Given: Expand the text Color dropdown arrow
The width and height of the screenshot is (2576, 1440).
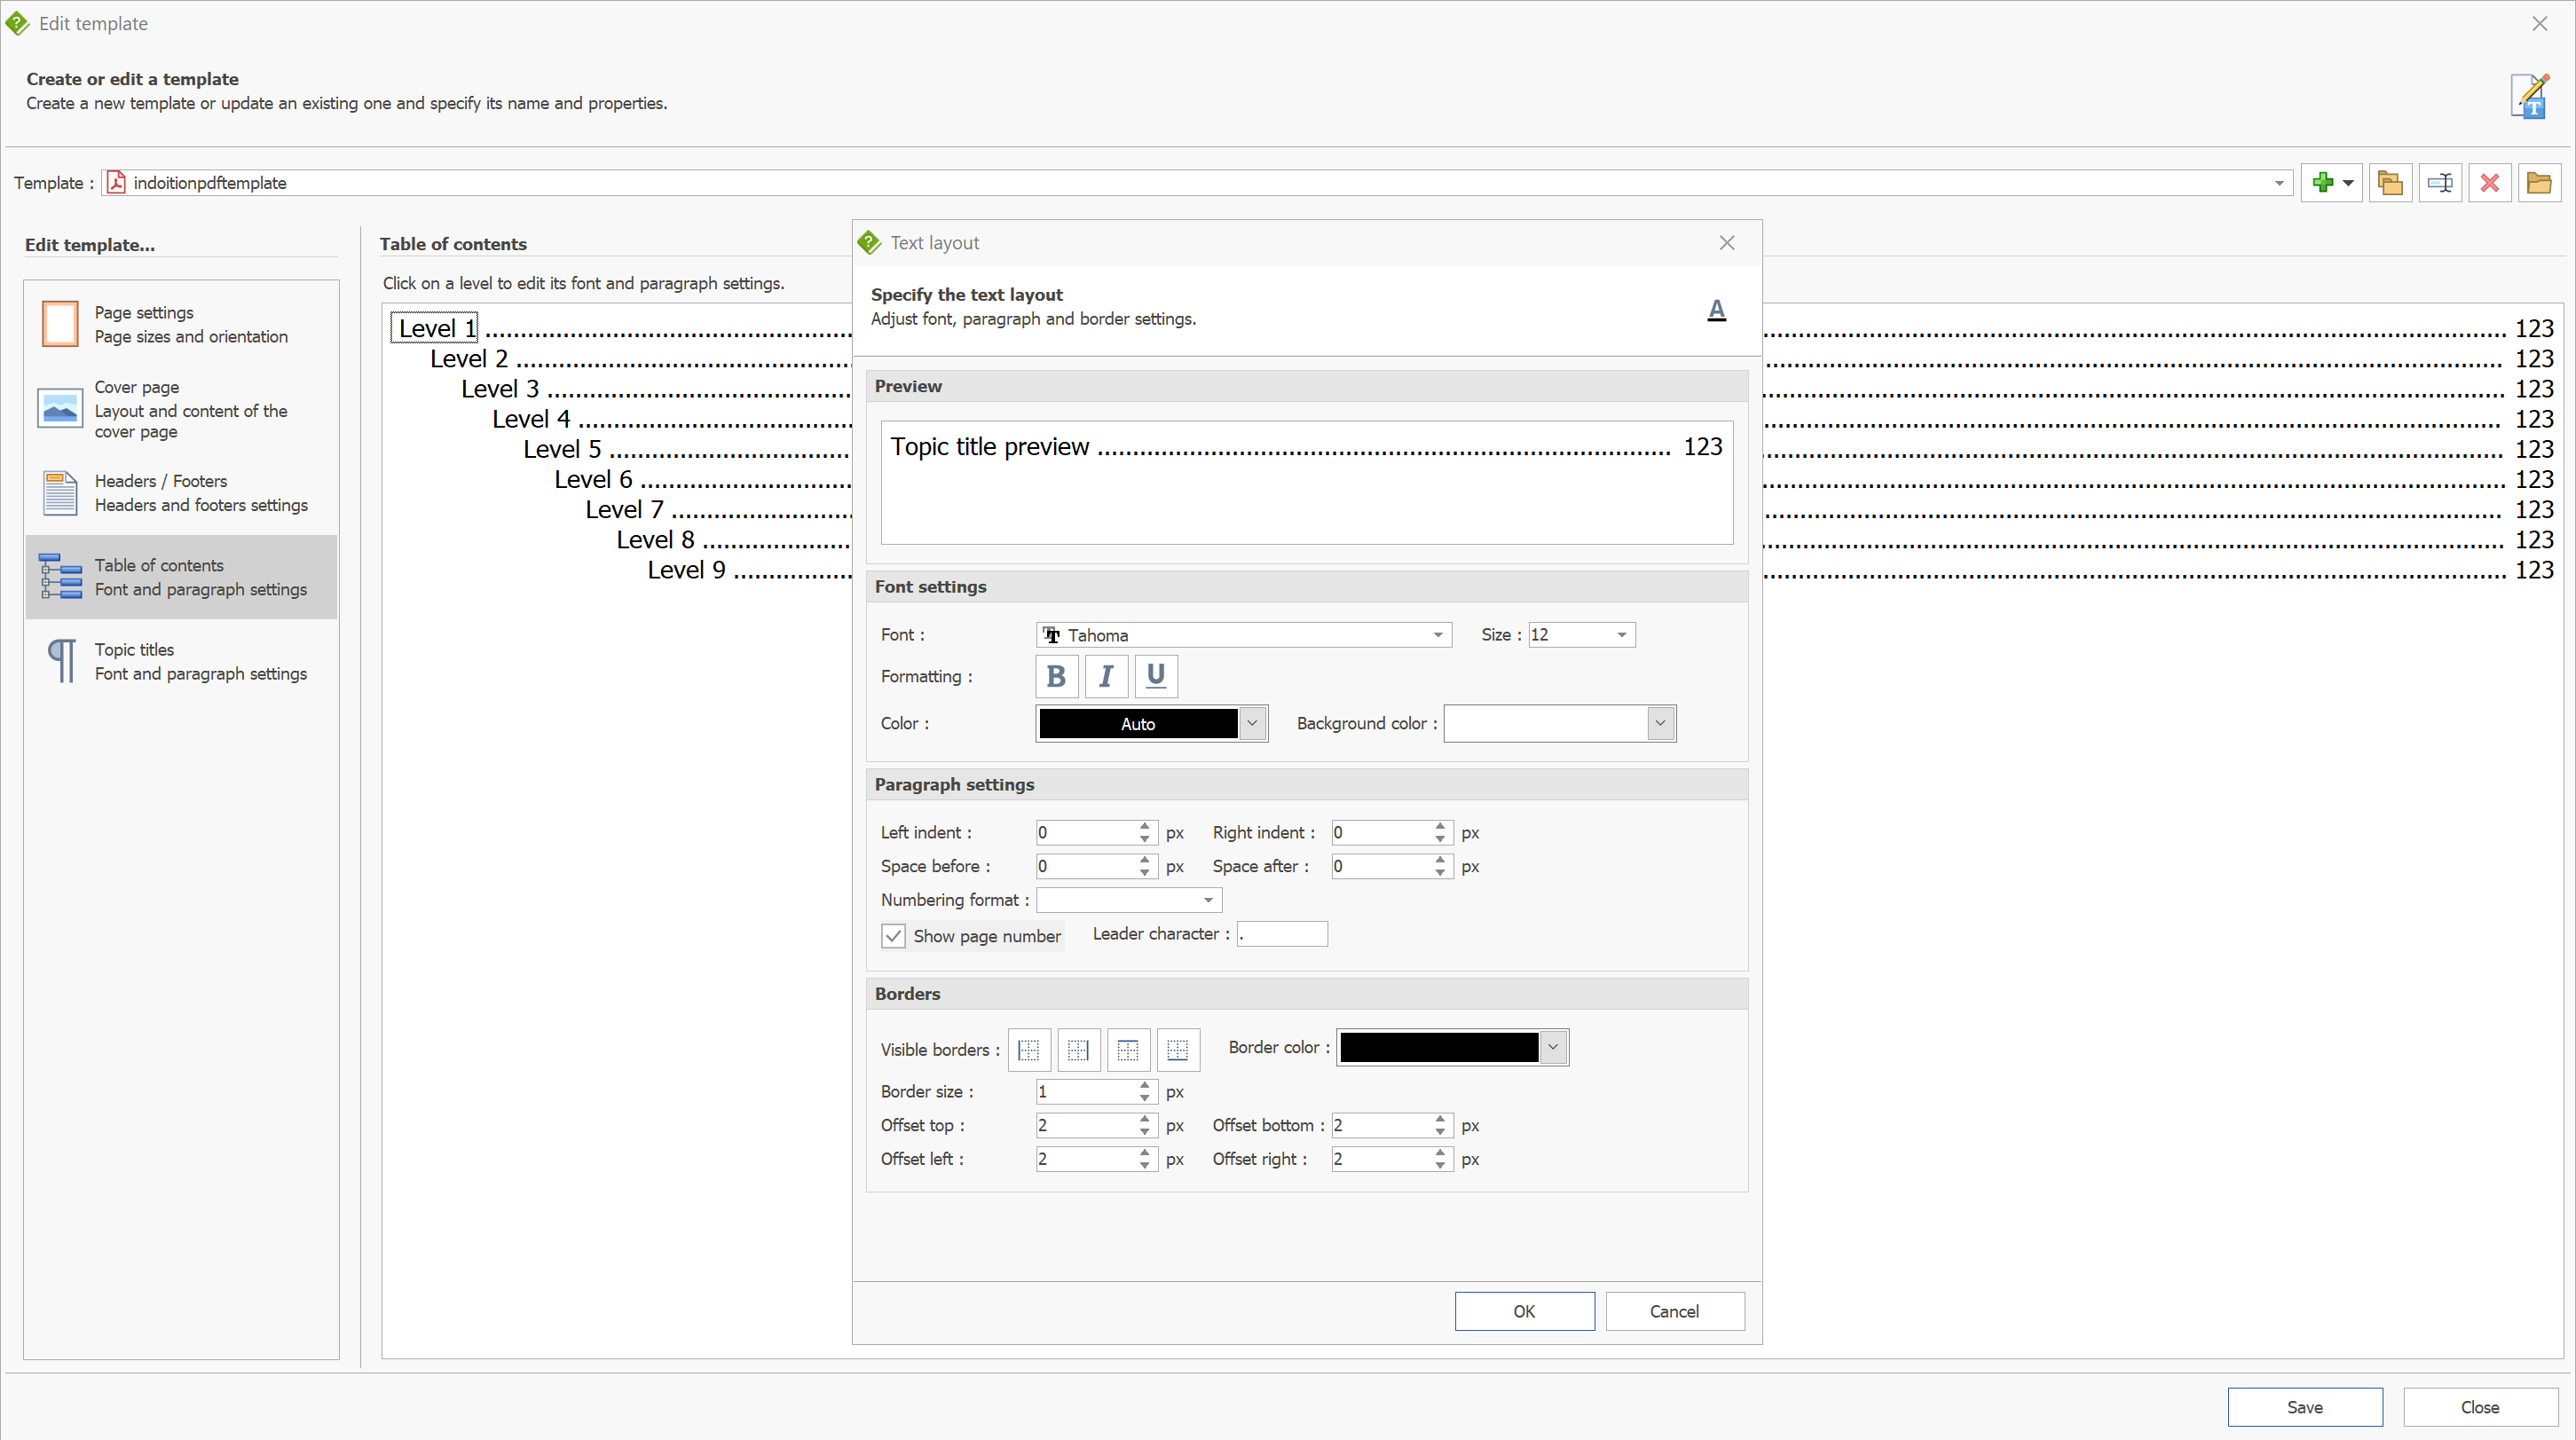Looking at the screenshot, I should (x=1252, y=723).
